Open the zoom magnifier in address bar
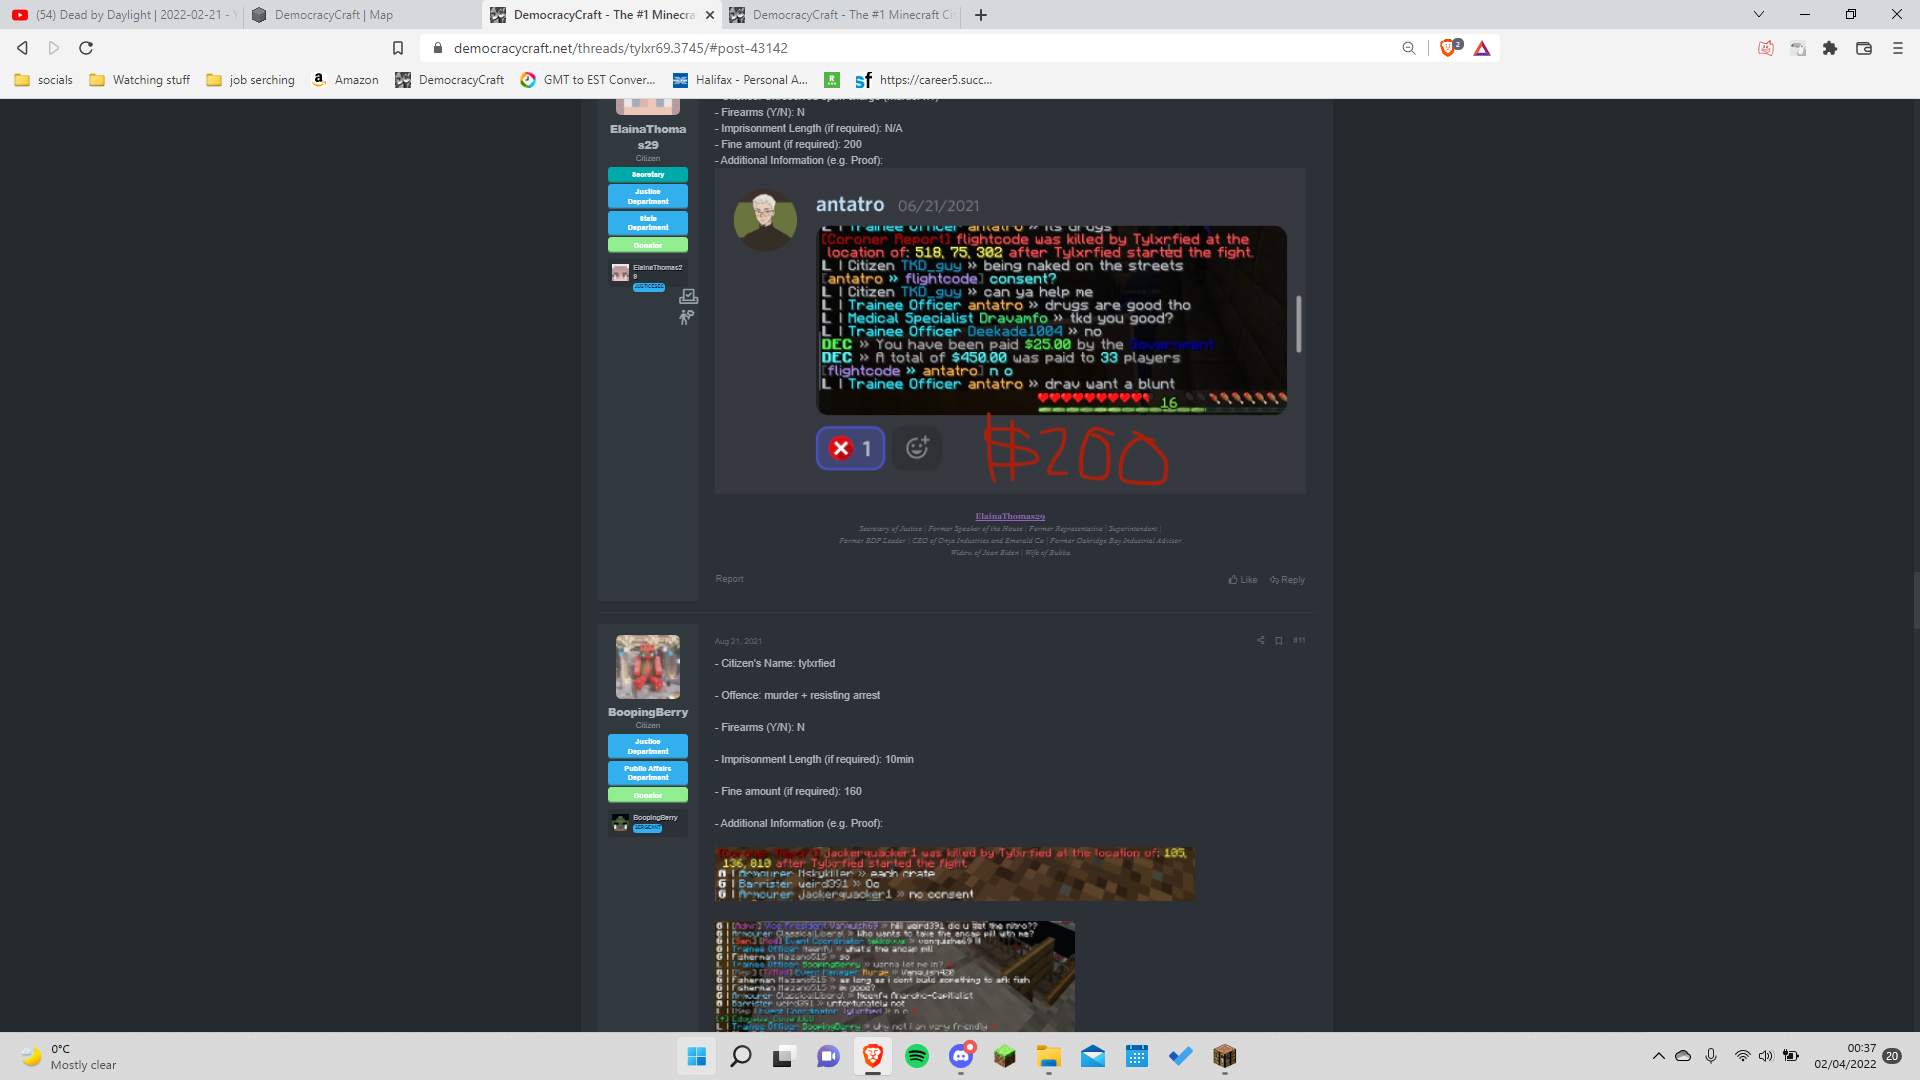This screenshot has width=1920, height=1080. (1409, 48)
